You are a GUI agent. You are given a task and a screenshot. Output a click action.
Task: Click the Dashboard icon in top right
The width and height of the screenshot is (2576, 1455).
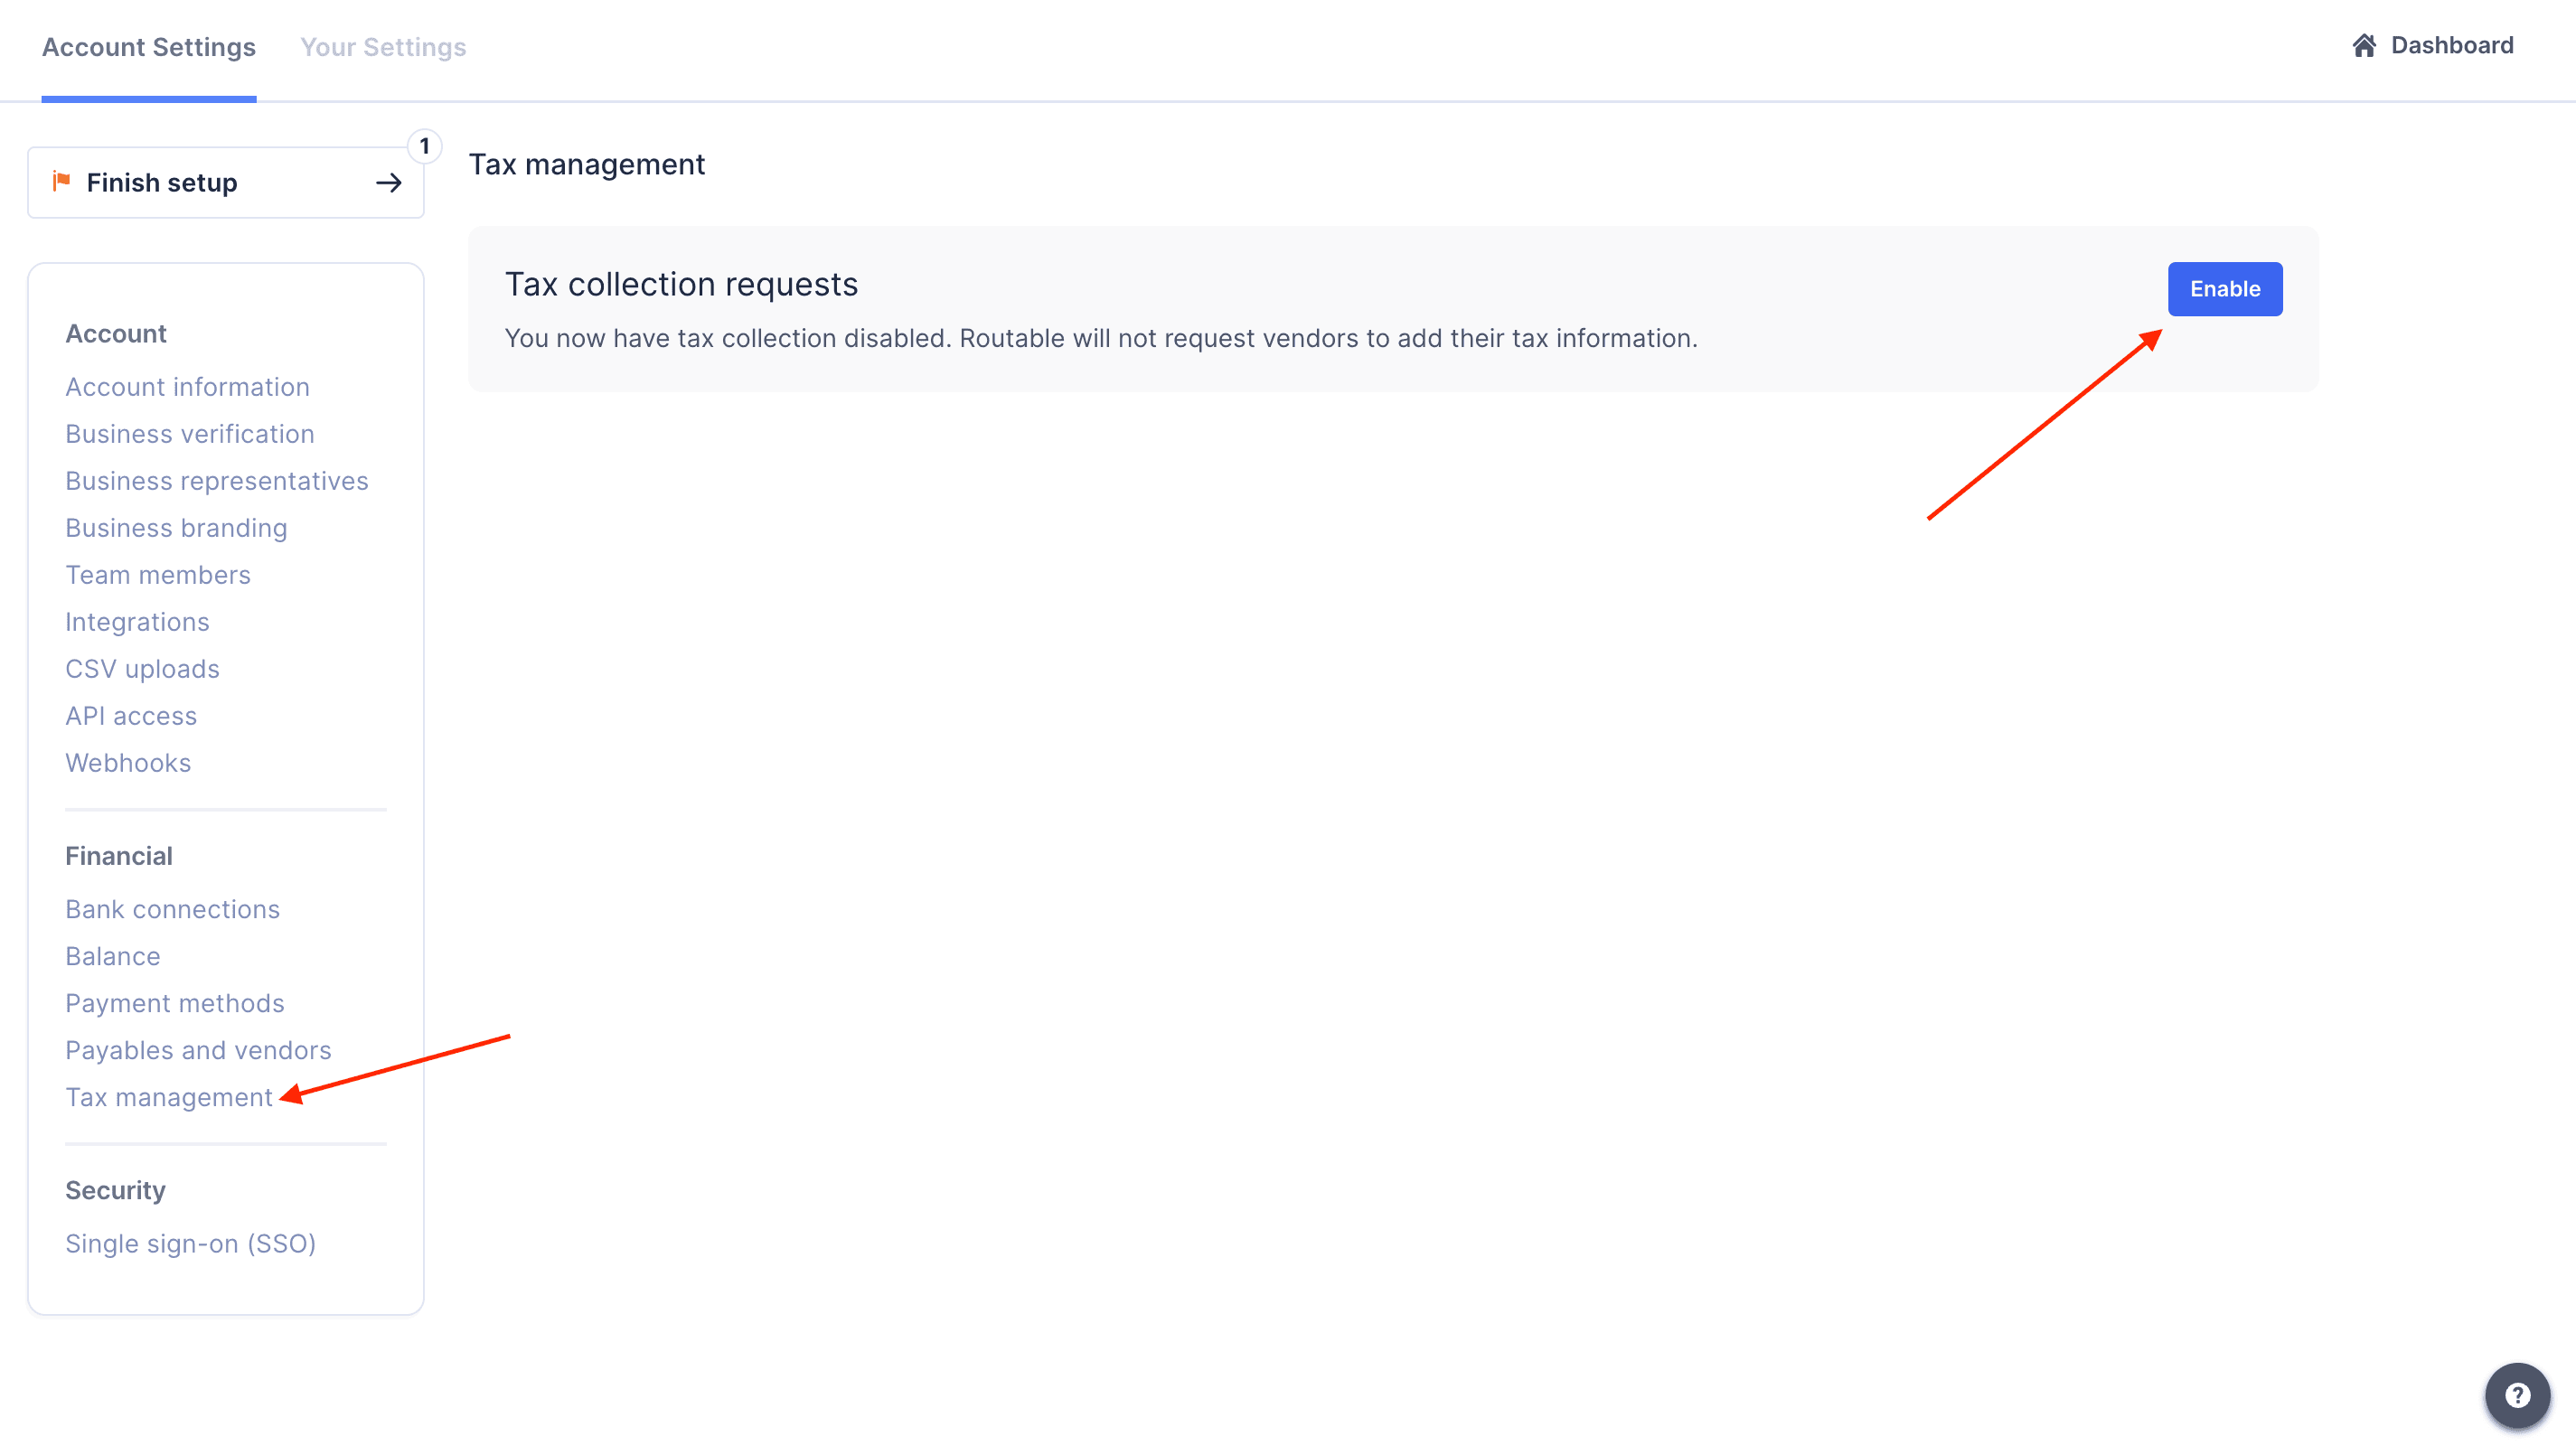tap(2362, 46)
